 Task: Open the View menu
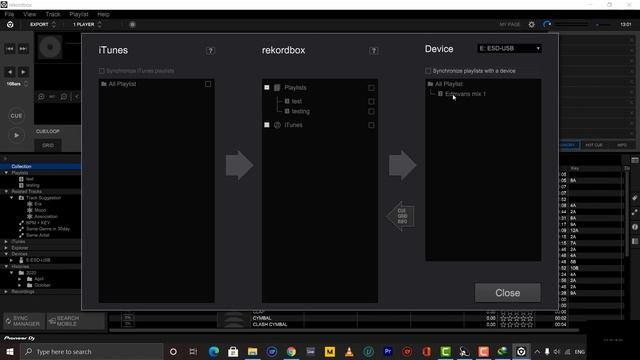click(29, 14)
